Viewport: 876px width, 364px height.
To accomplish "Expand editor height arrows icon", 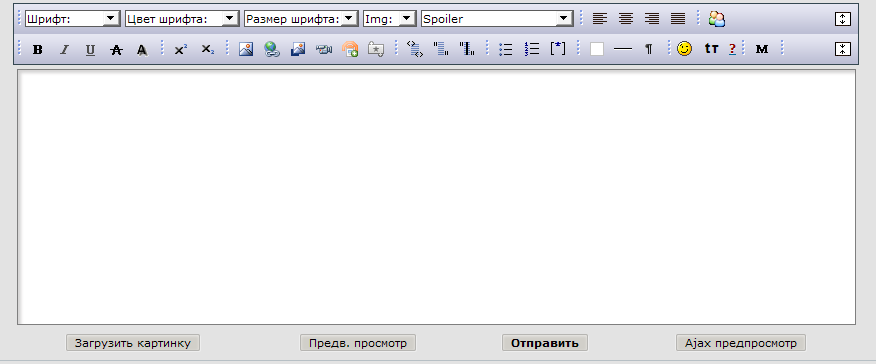I will tap(842, 19).
